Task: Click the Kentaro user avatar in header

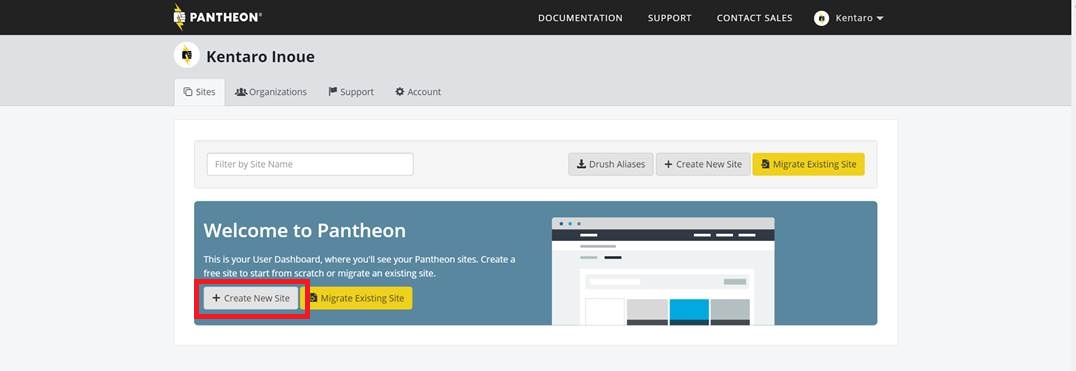Action: click(821, 19)
